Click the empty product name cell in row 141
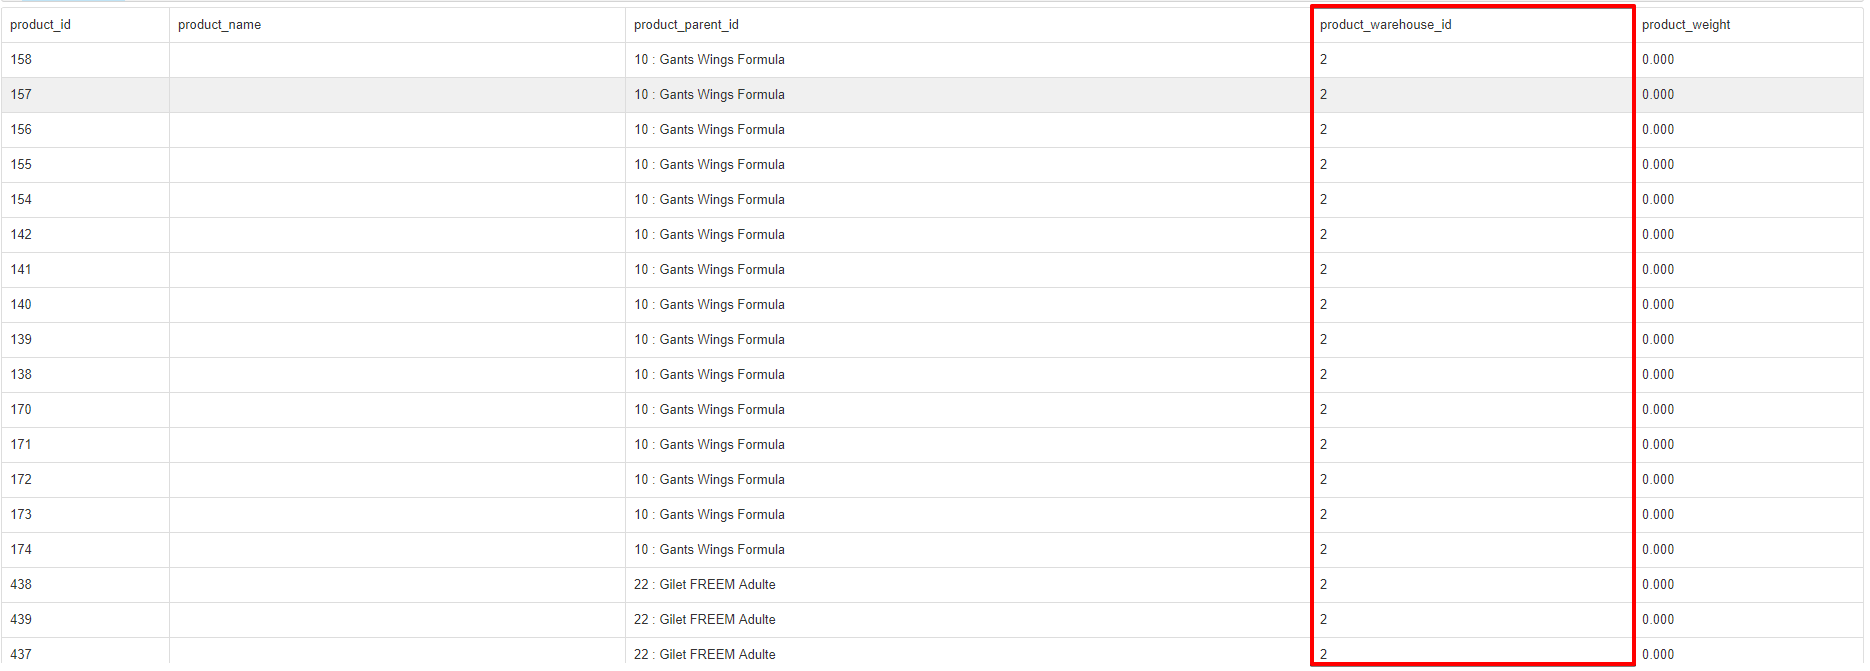Screen dimensions: 1870x671 (397, 270)
